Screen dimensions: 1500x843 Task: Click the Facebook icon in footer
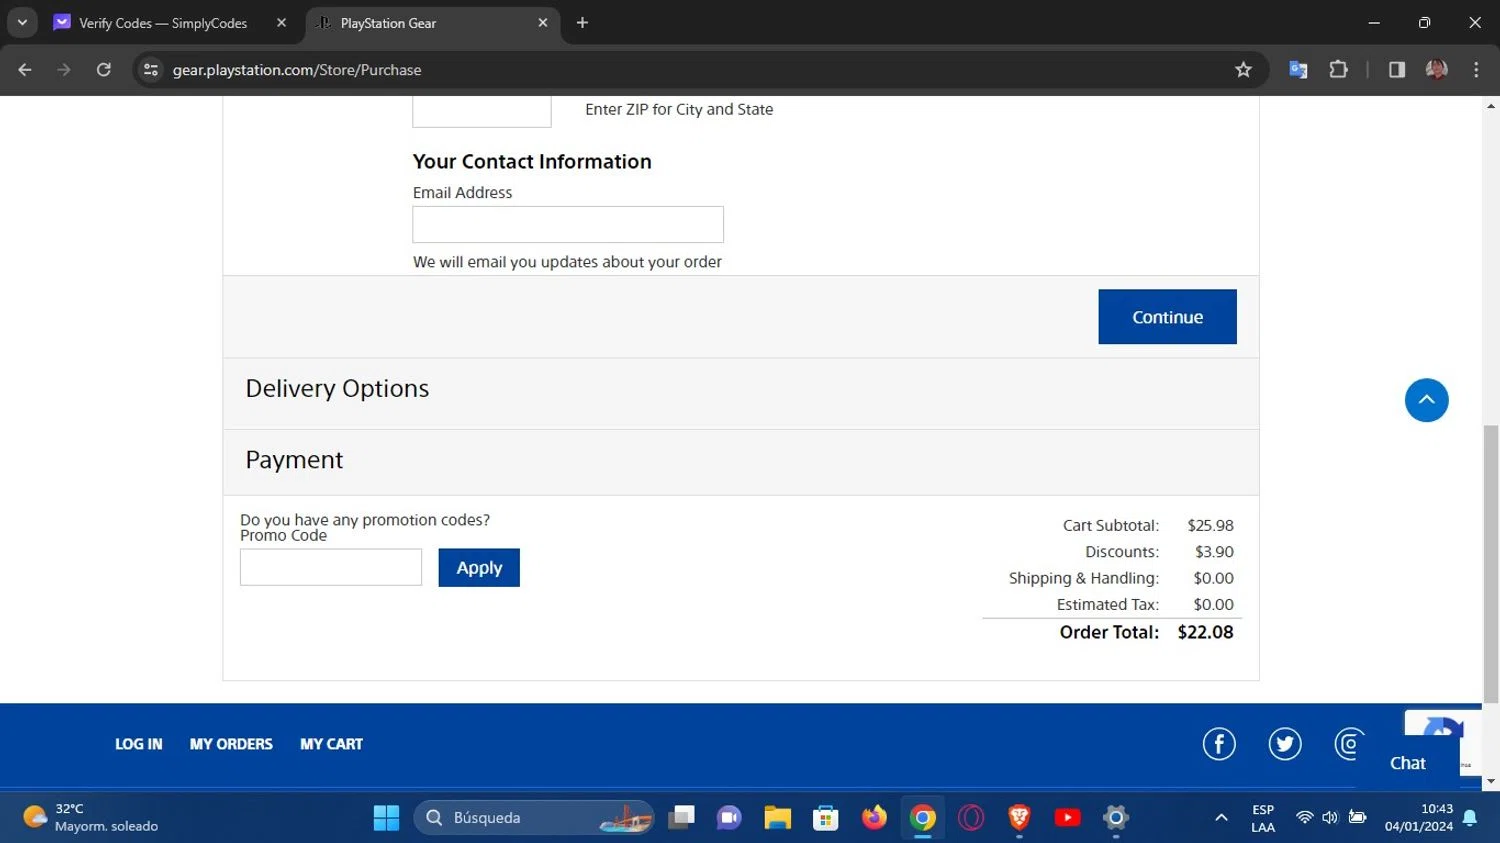[1219, 744]
